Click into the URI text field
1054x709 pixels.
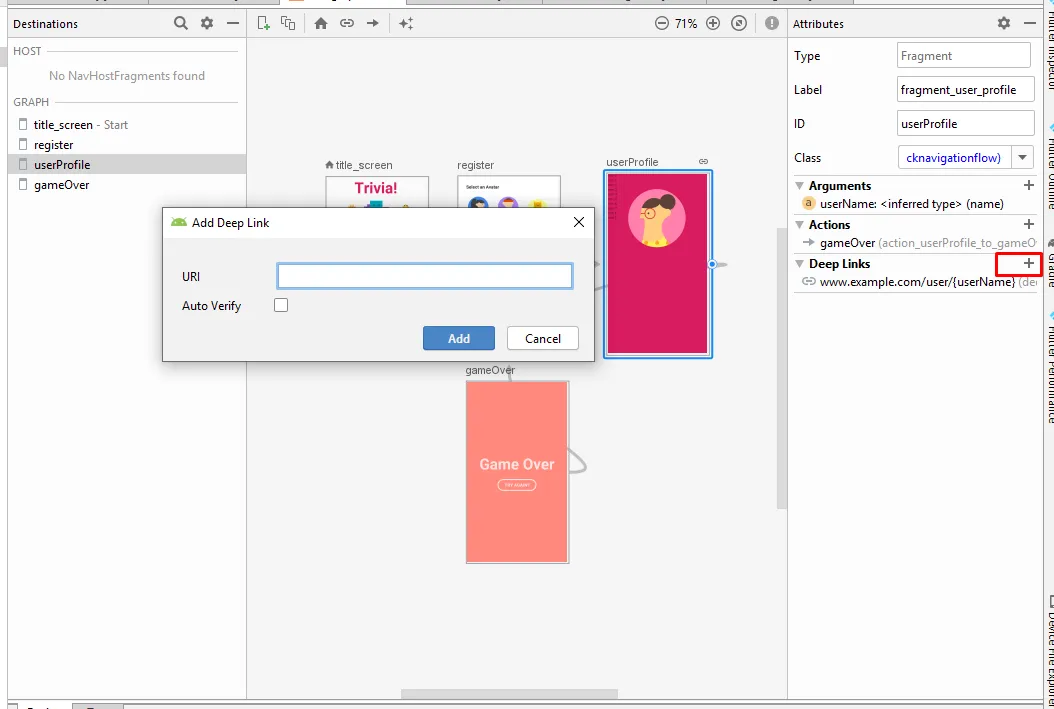coord(425,276)
